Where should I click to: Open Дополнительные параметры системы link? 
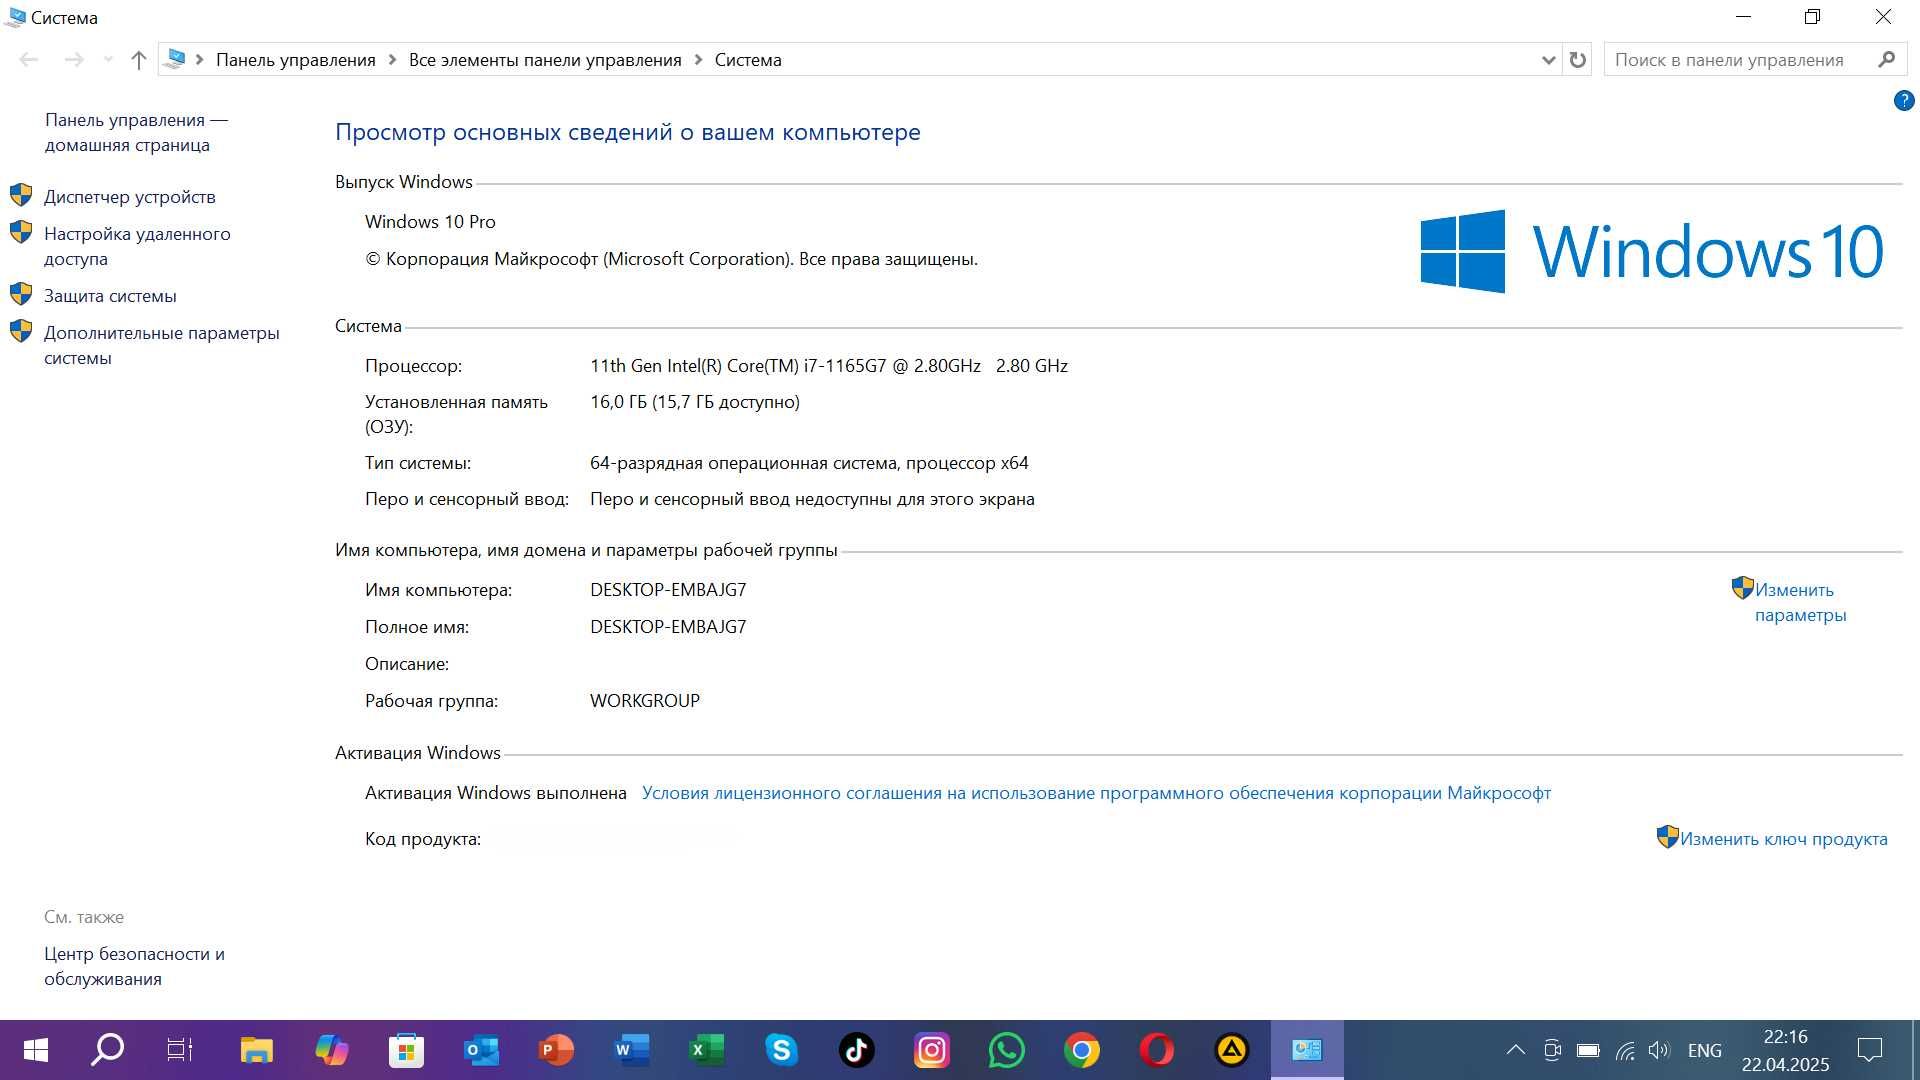(x=162, y=345)
